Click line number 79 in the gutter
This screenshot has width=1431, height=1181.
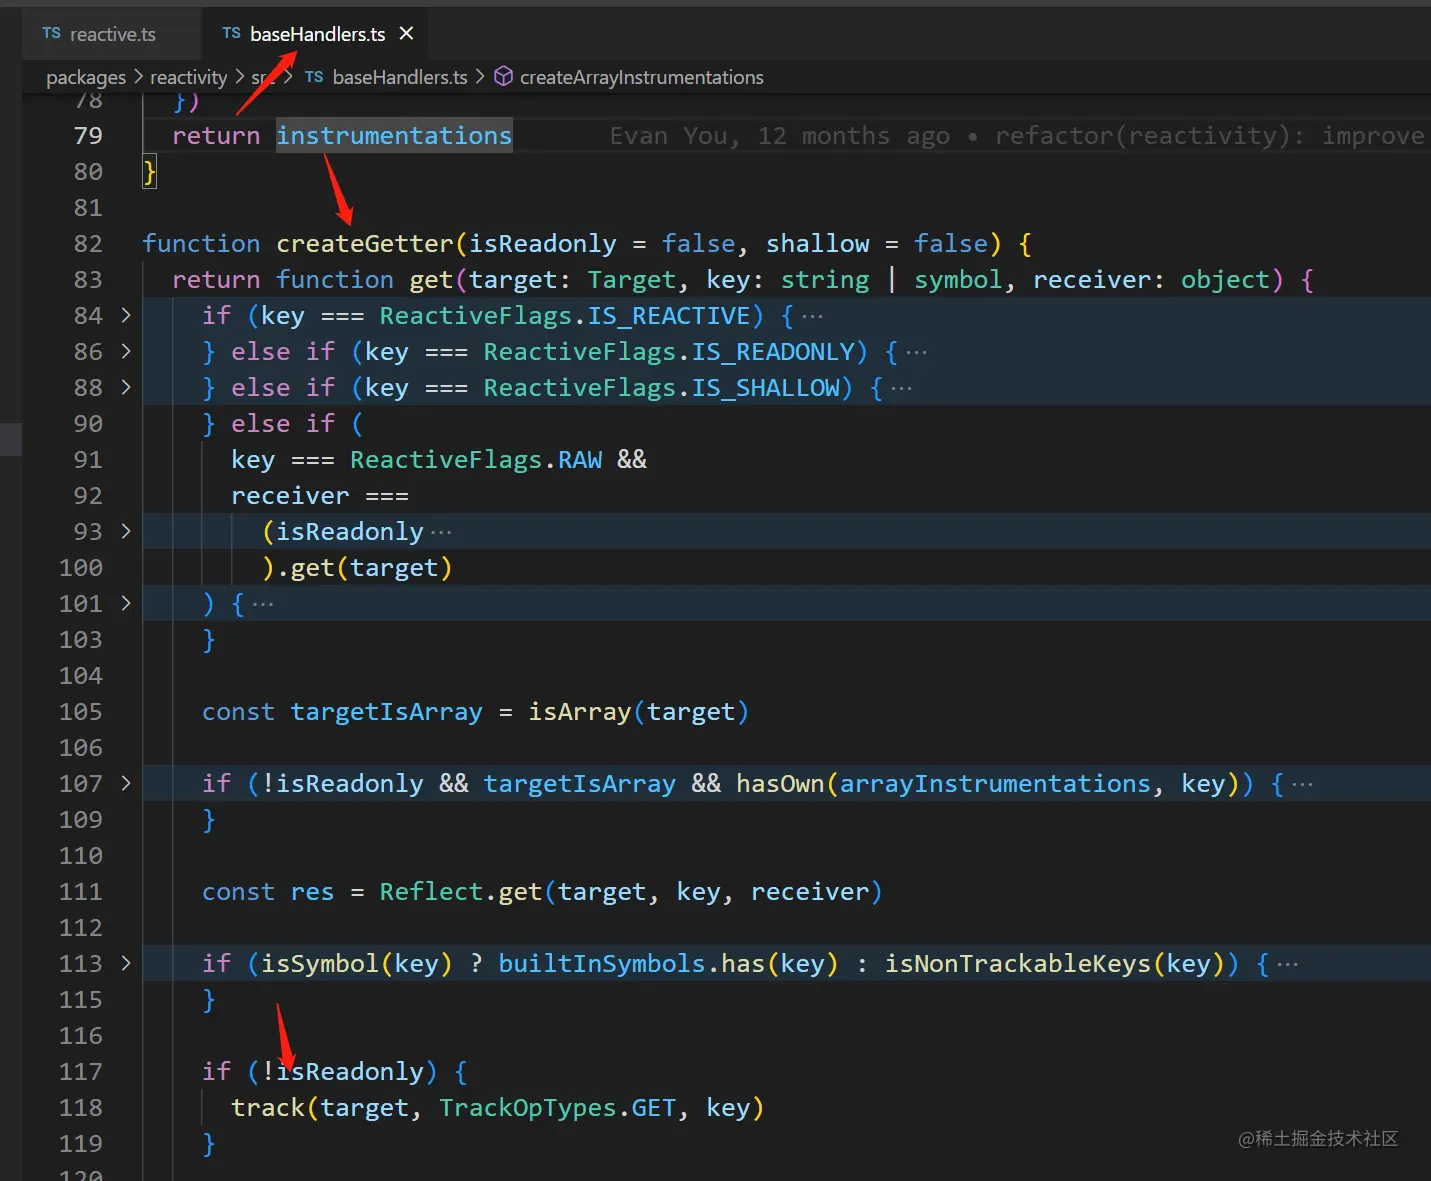point(88,135)
